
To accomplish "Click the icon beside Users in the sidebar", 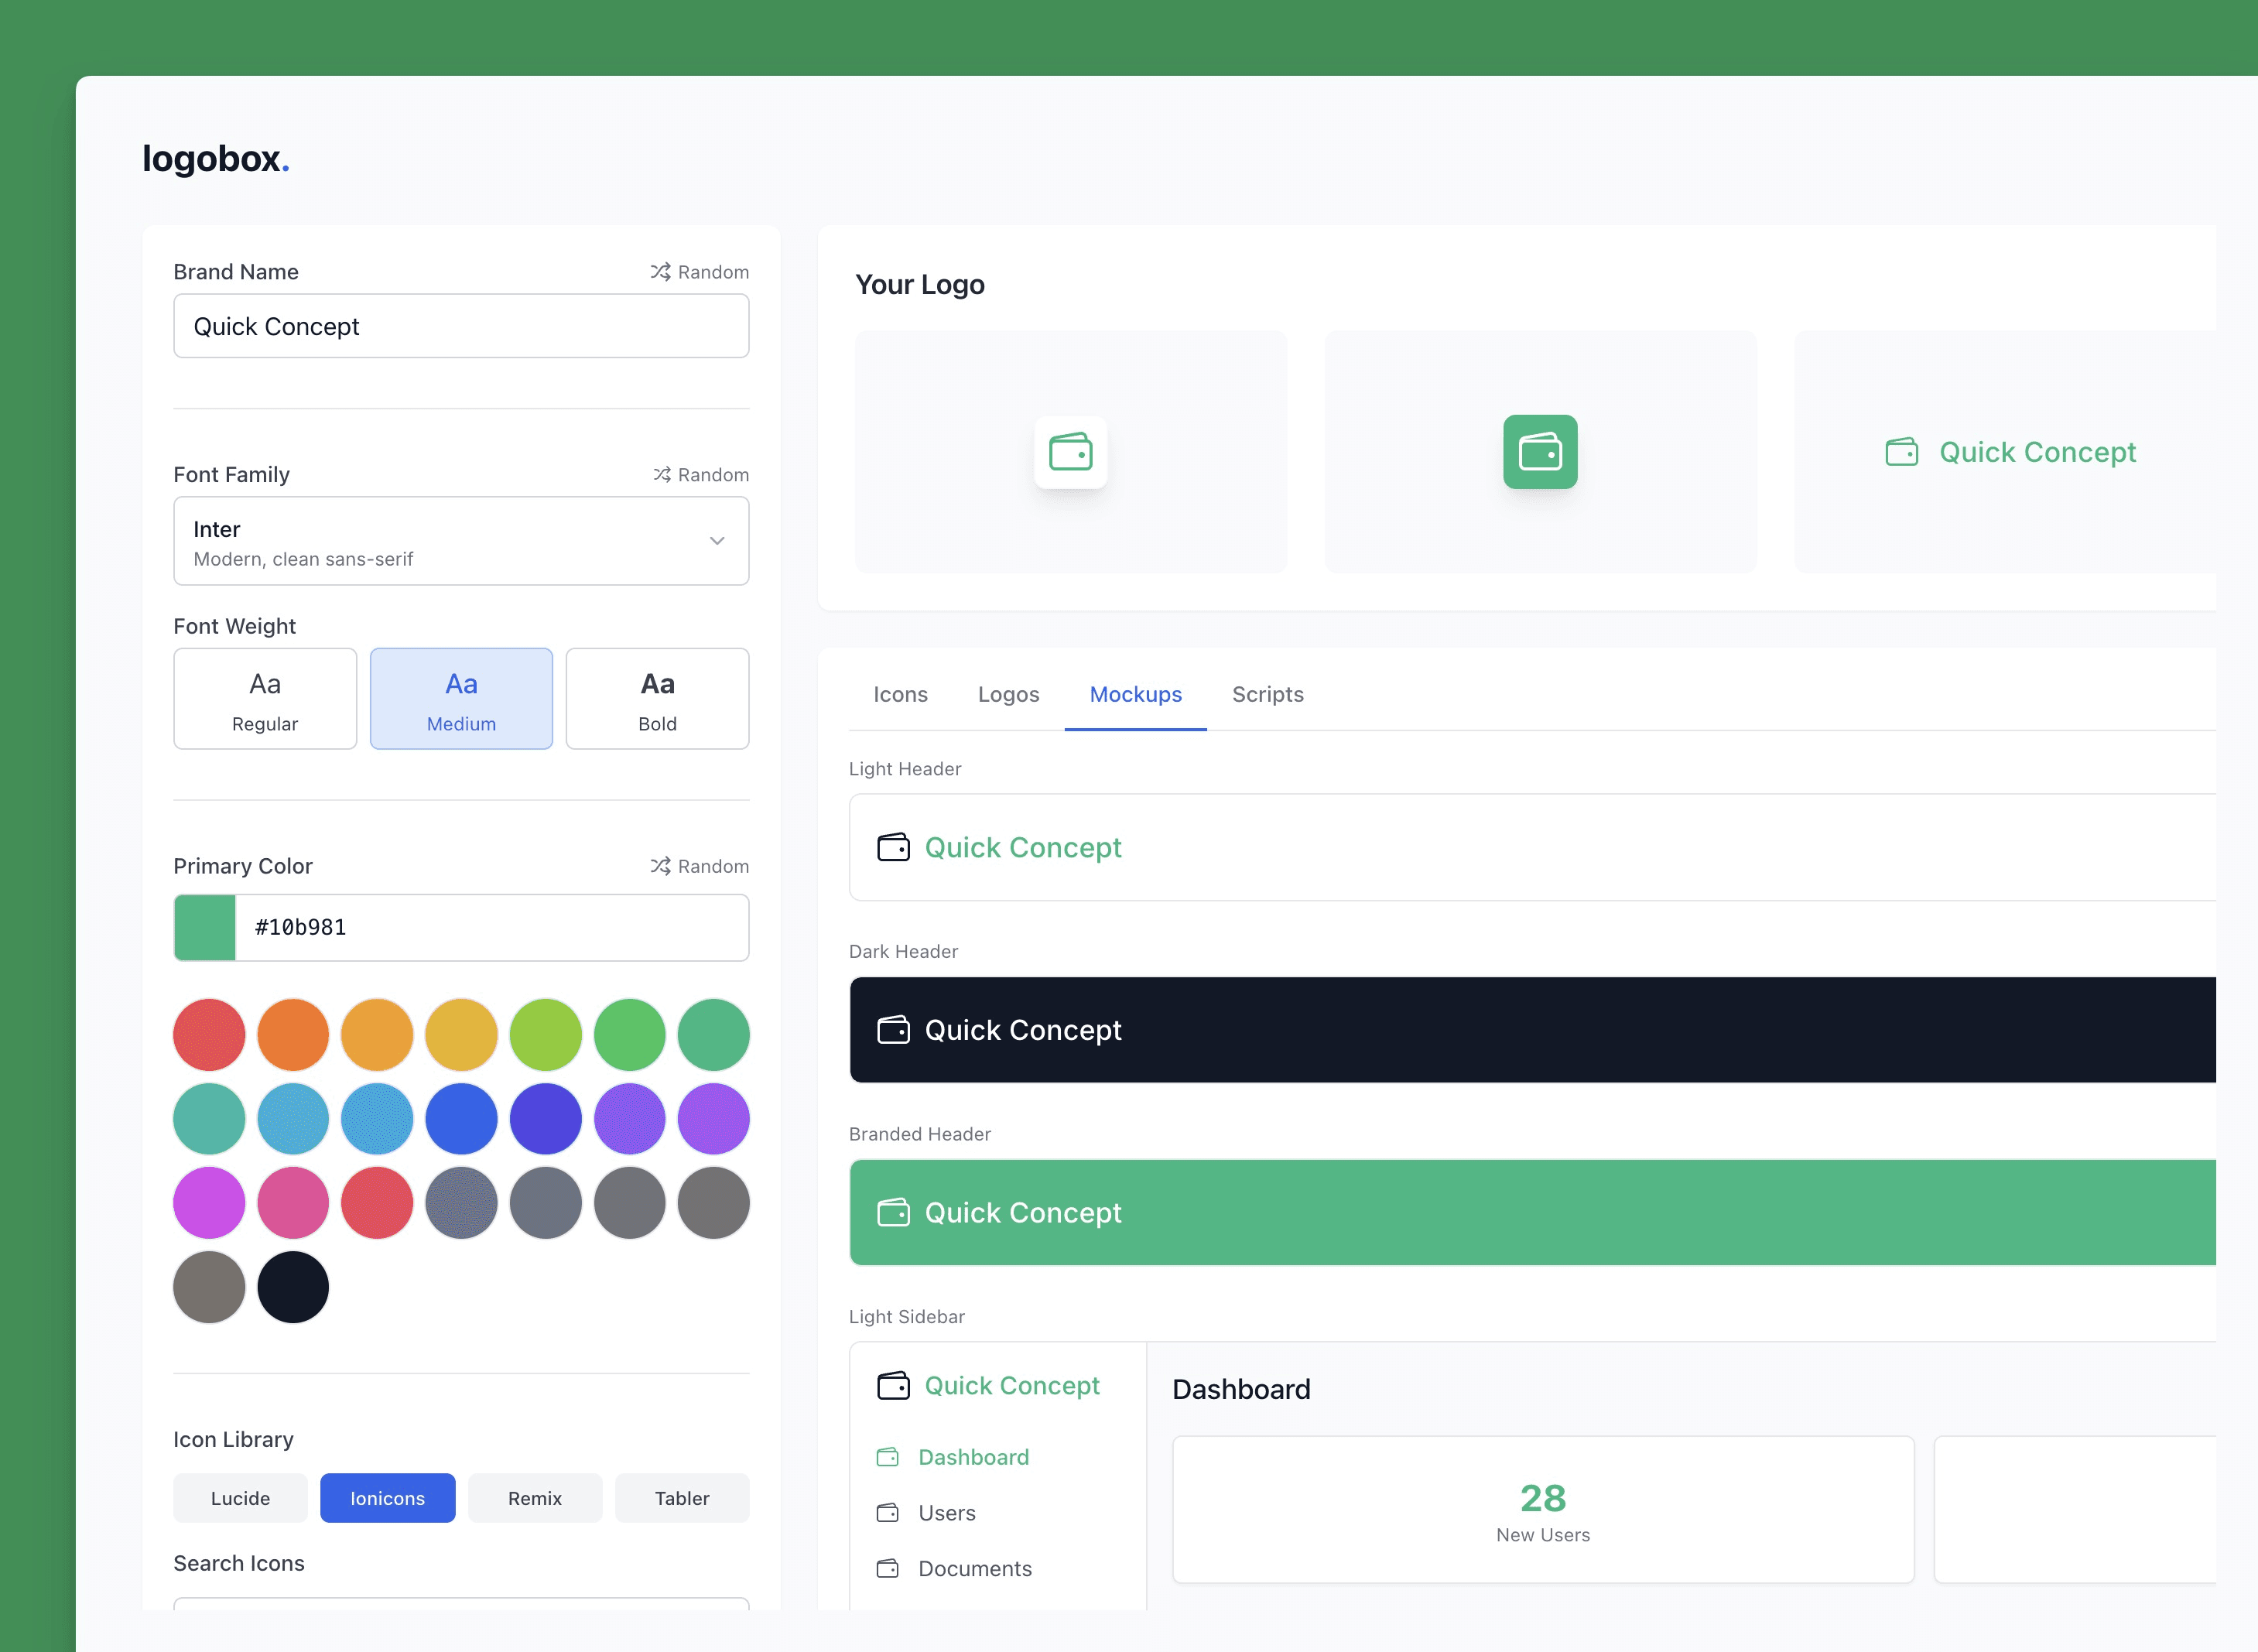I will click(887, 1513).
